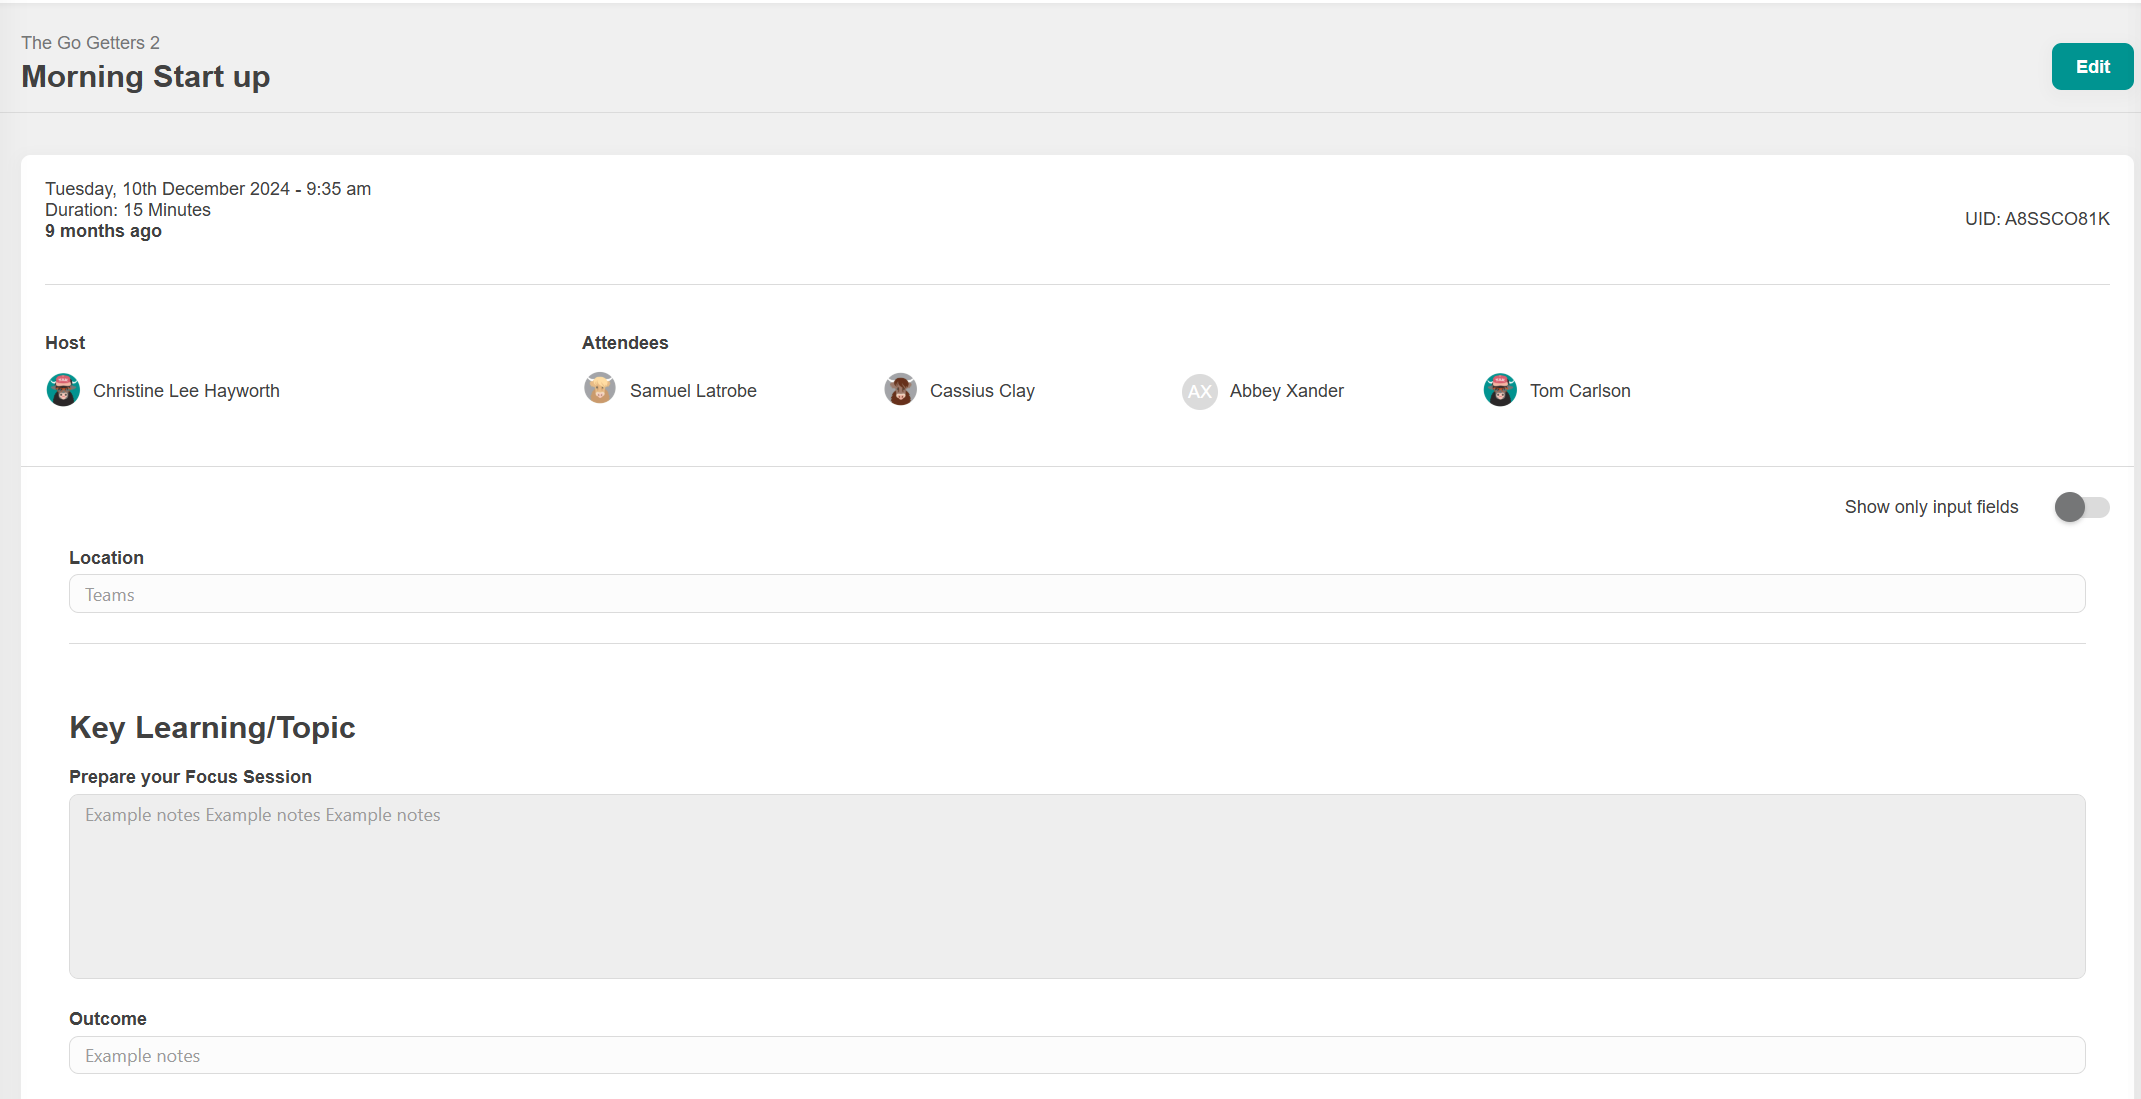Click the UID A8SSCO81K text
This screenshot has height=1099, width=2141.
click(2036, 219)
